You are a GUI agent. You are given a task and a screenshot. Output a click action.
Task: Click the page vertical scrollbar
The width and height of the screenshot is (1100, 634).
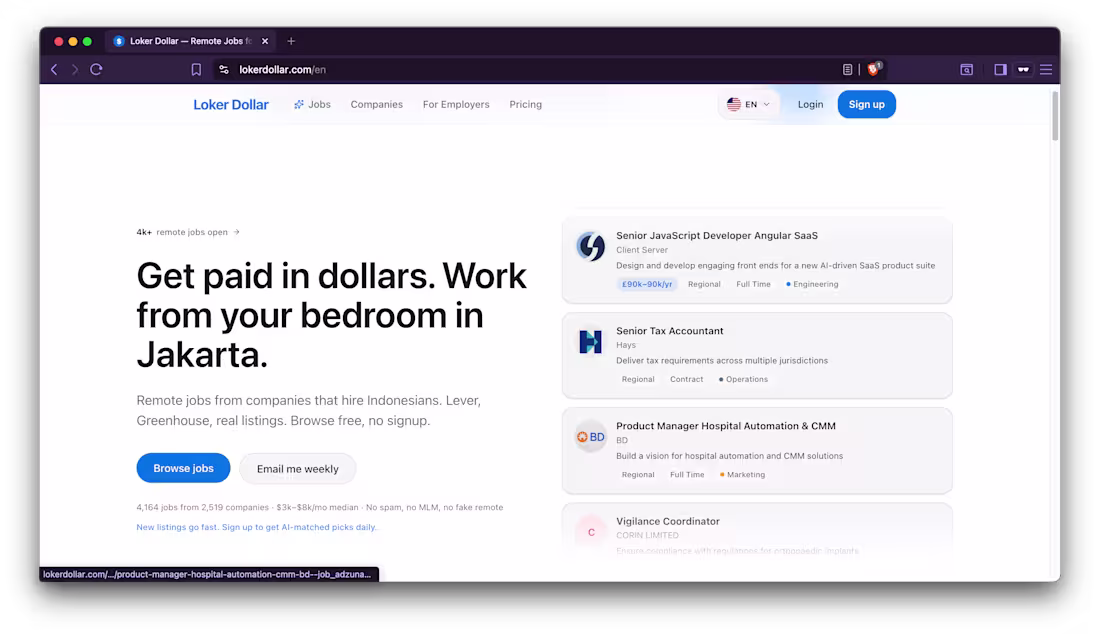click(x=1054, y=116)
